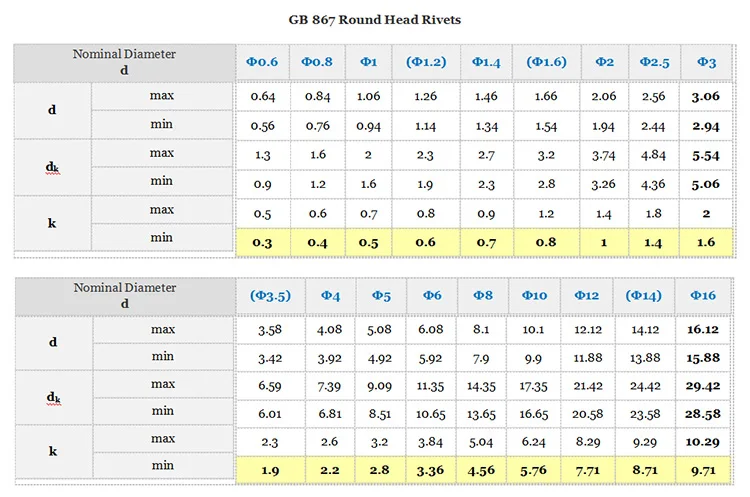Click the Φ10 column header
The width and height of the screenshot is (750, 497).
[x=534, y=296]
